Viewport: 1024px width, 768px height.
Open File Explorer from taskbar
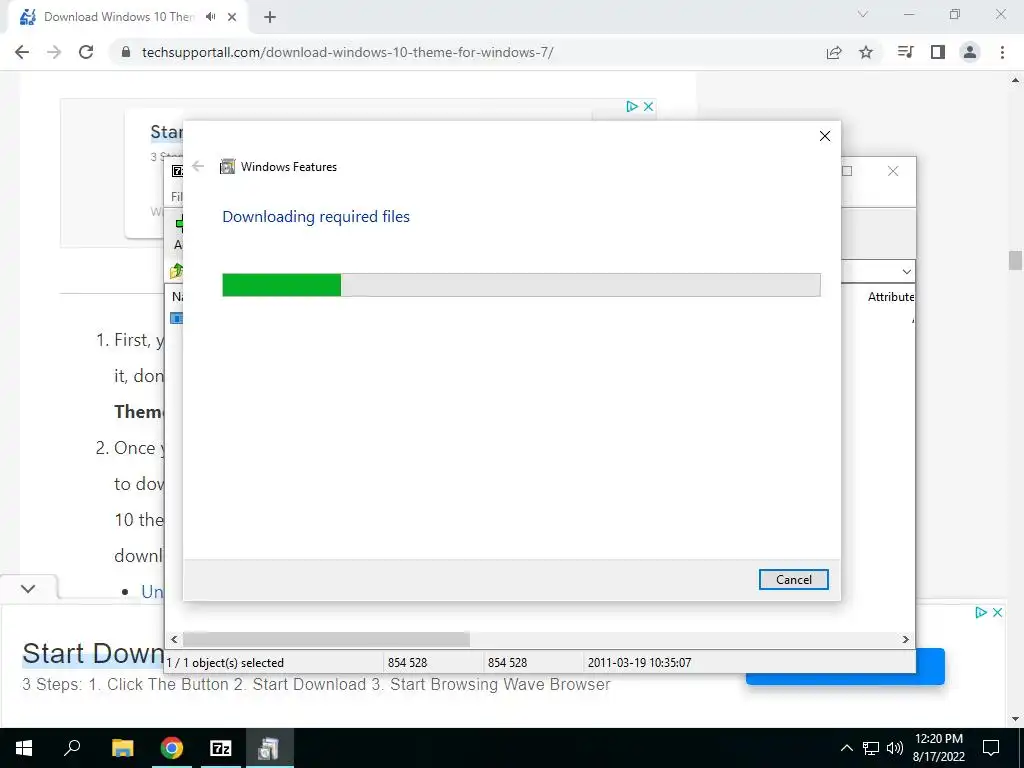pyautogui.click(x=122, y=748)
